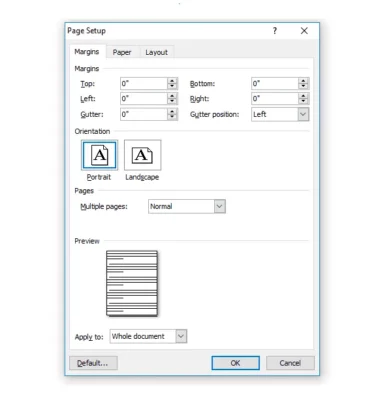The image size is (380, 410).
Task: Increase the Left margin with up arrow
Action: click(x=172, y=96)
